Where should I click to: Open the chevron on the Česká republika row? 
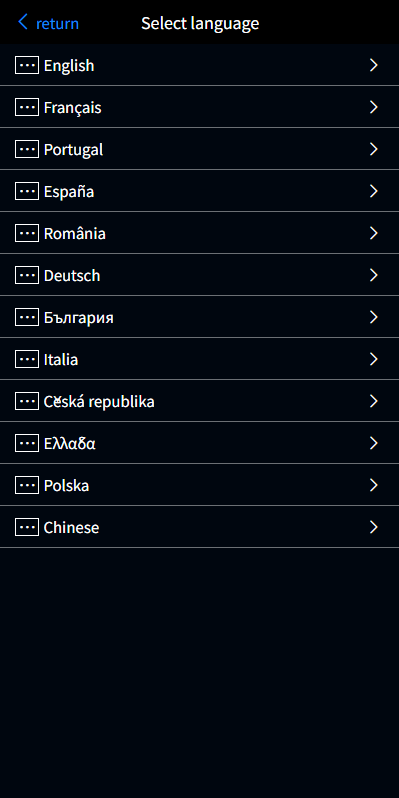(x=374, y=401)
